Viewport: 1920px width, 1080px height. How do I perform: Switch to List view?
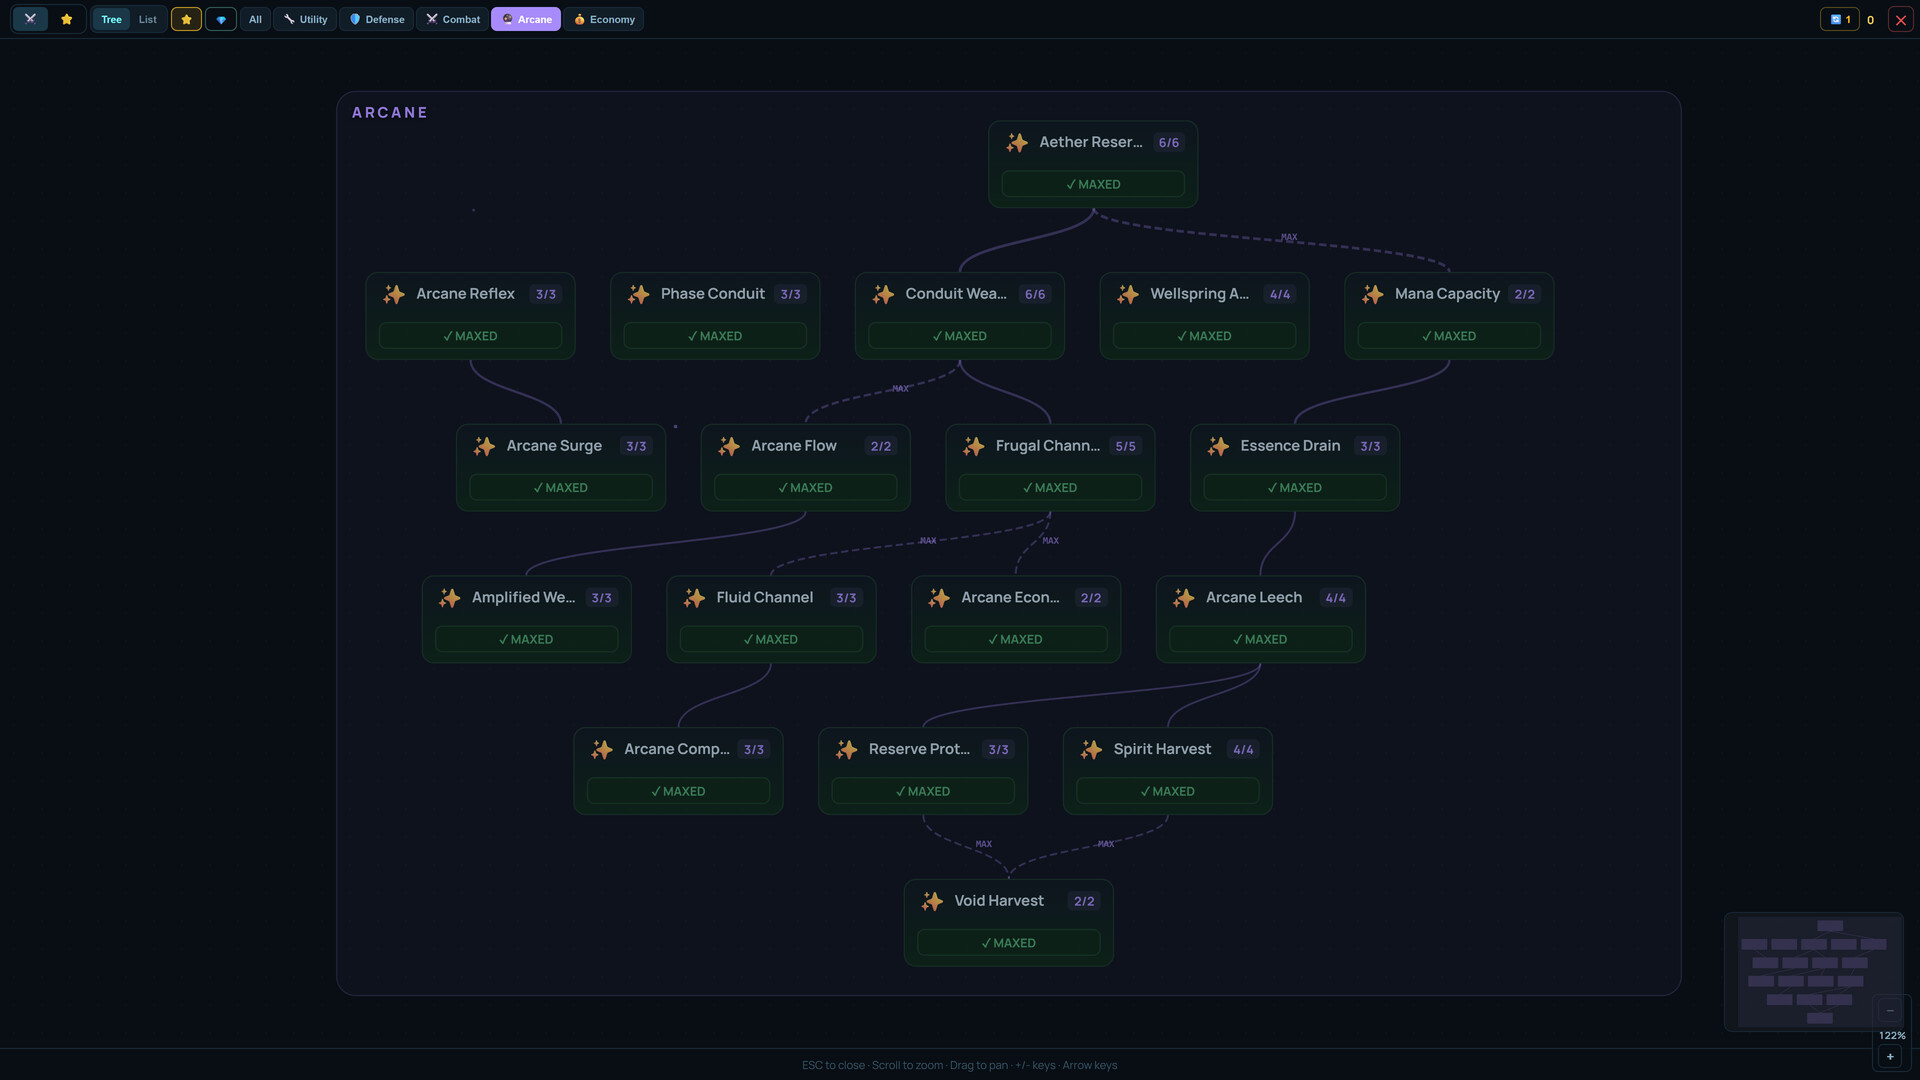148,19
